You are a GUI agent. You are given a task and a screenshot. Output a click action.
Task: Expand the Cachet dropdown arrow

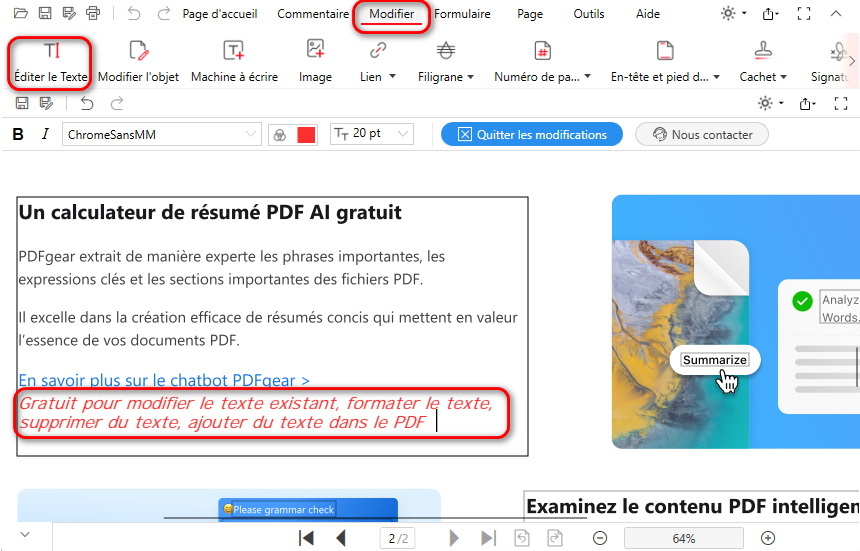click(x=783, y=77)
